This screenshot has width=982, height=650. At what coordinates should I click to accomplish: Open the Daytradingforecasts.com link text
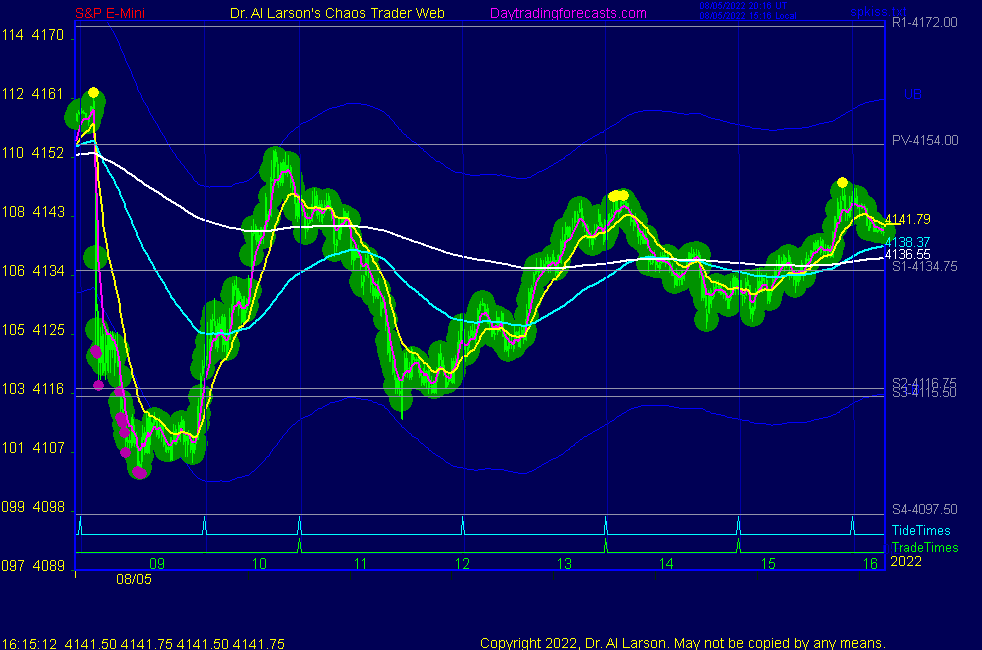pyautogui.click(x=568, y=13)
